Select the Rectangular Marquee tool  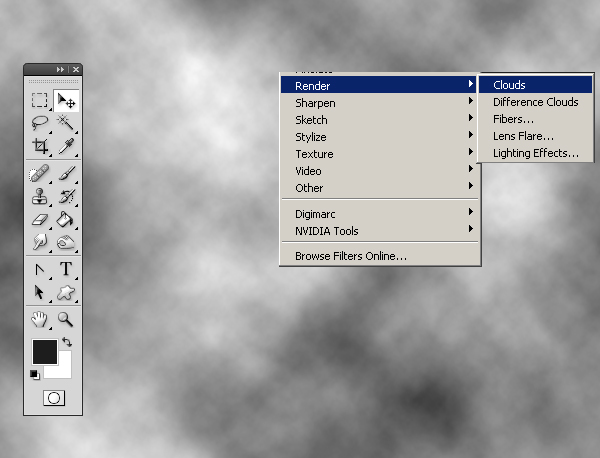coord(39,100)
